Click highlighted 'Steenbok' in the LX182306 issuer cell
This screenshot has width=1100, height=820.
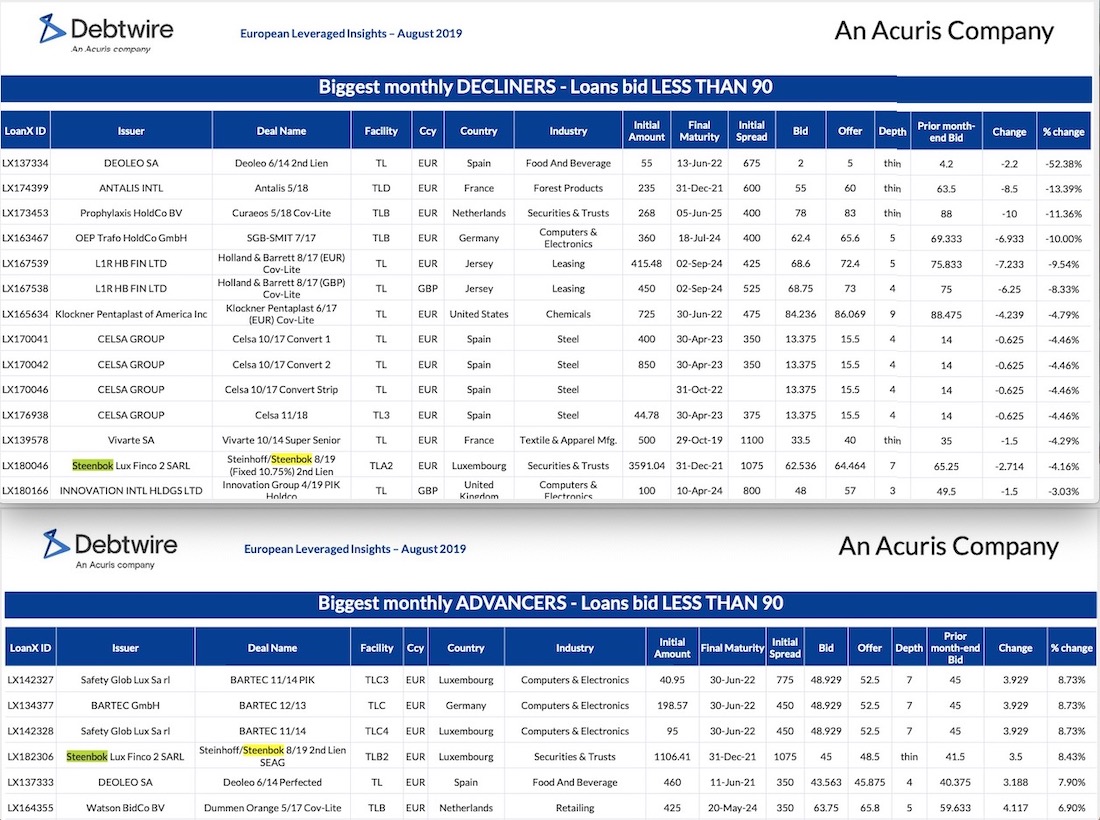[x=87, y=756]
